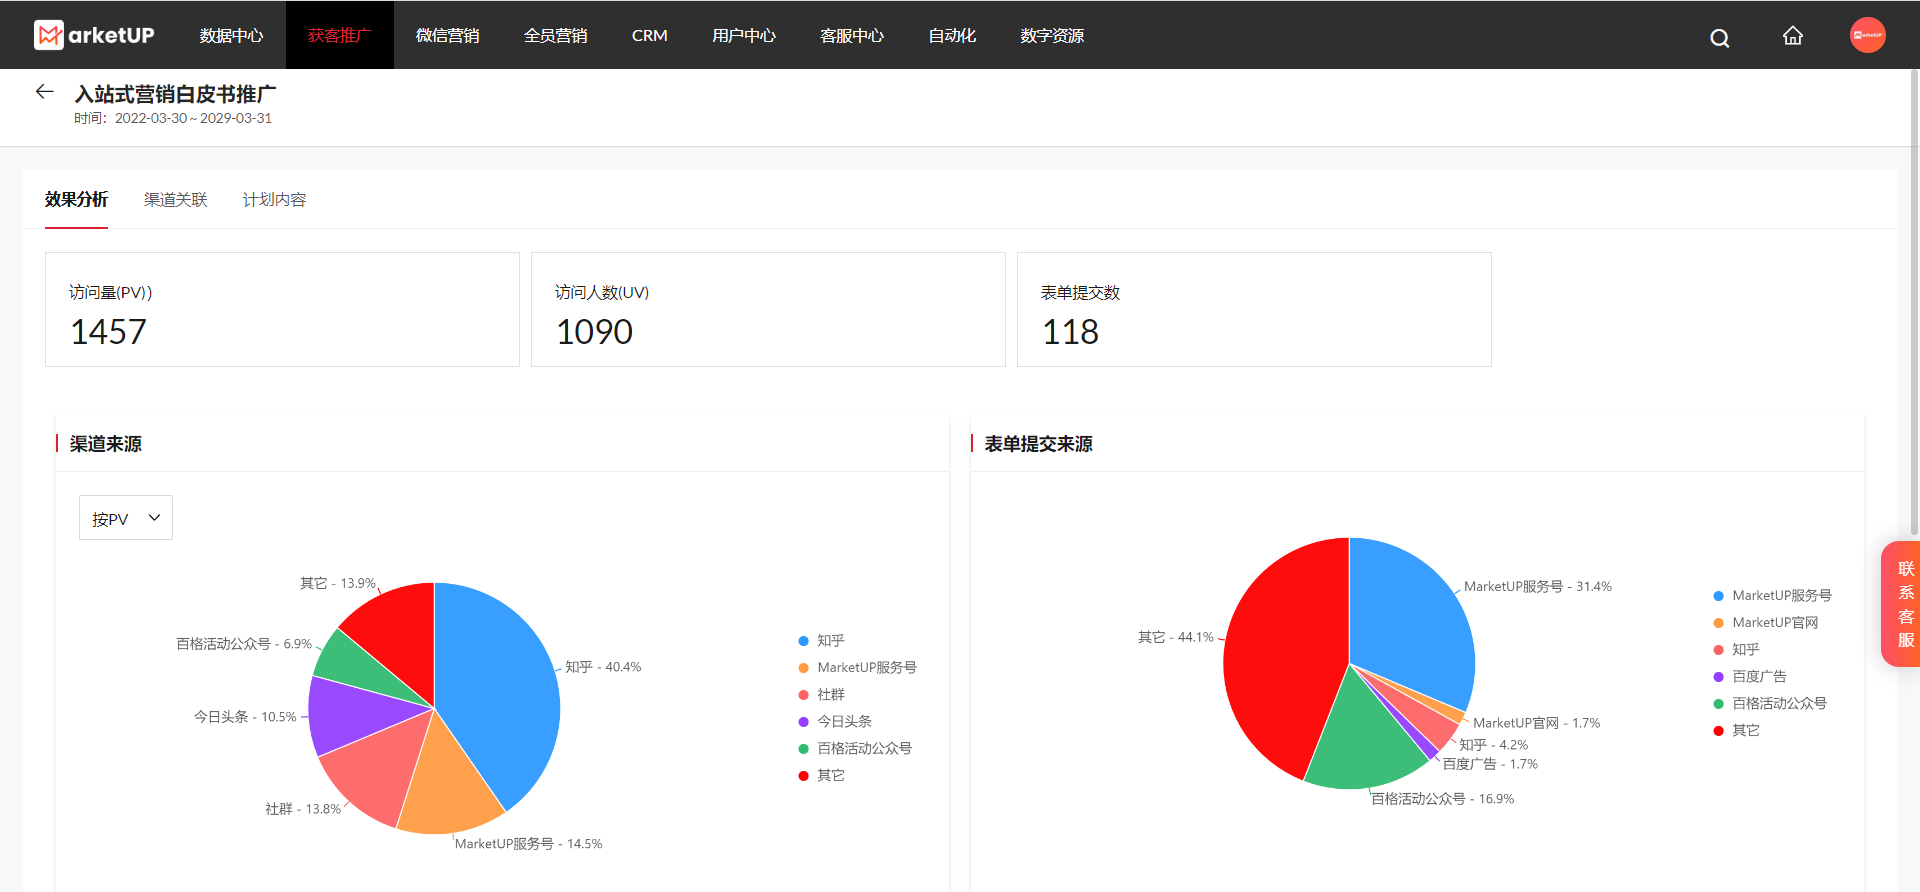Toggle 百格活动公众号 legend in 表单提交来源 chart
This screenshot has height=892, width=1920.
click(x=1770, y=704)
